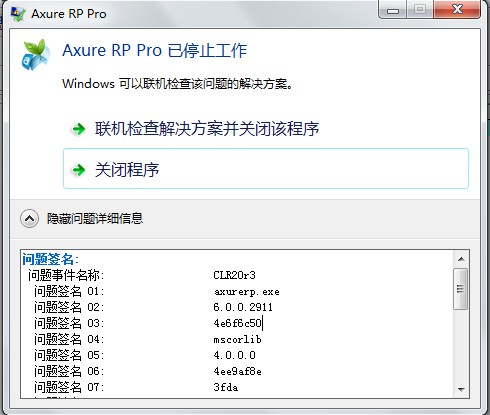Click the scrollbar track below the thumb
The image size is (490, 415).
pyautogui.click(x=461, y=345)
